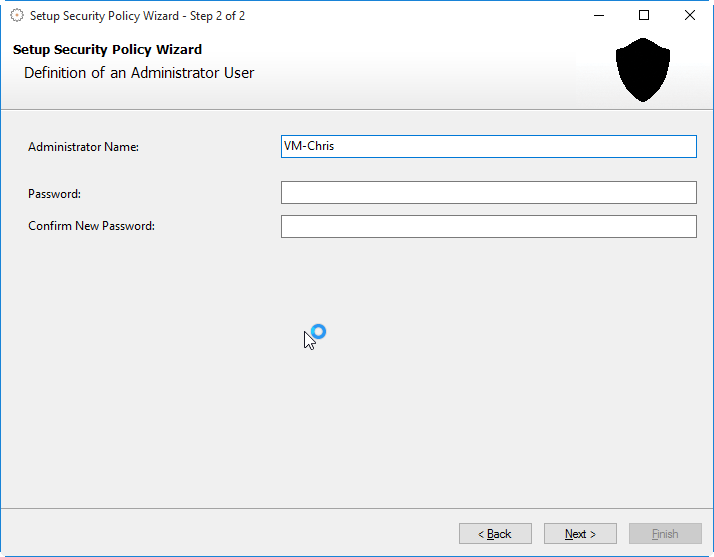Click the "Administrator Name:" label

click(x=83, y=147)
